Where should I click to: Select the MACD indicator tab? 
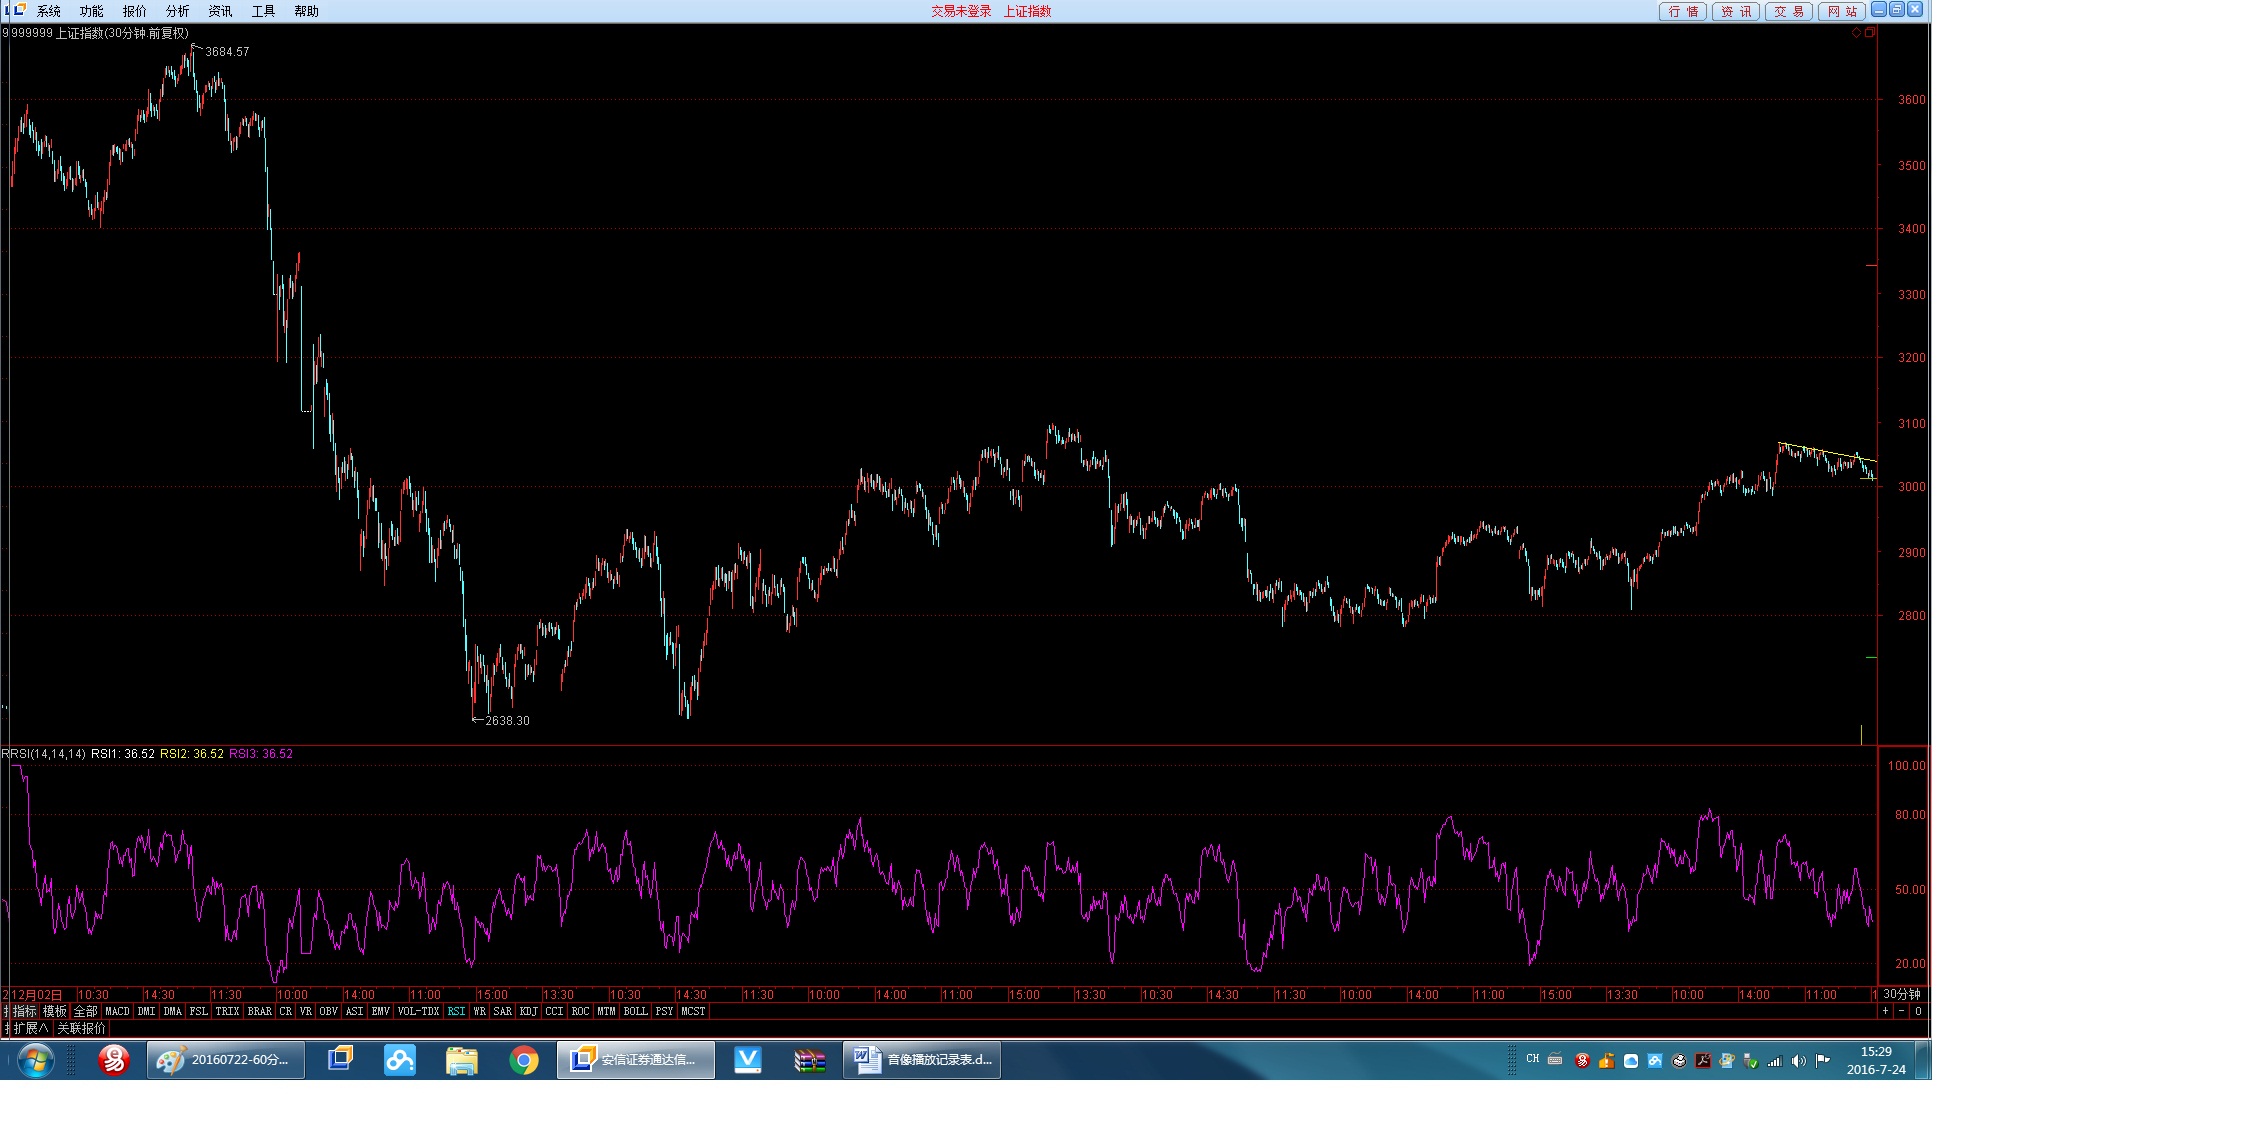click(x=117, y=1011)
